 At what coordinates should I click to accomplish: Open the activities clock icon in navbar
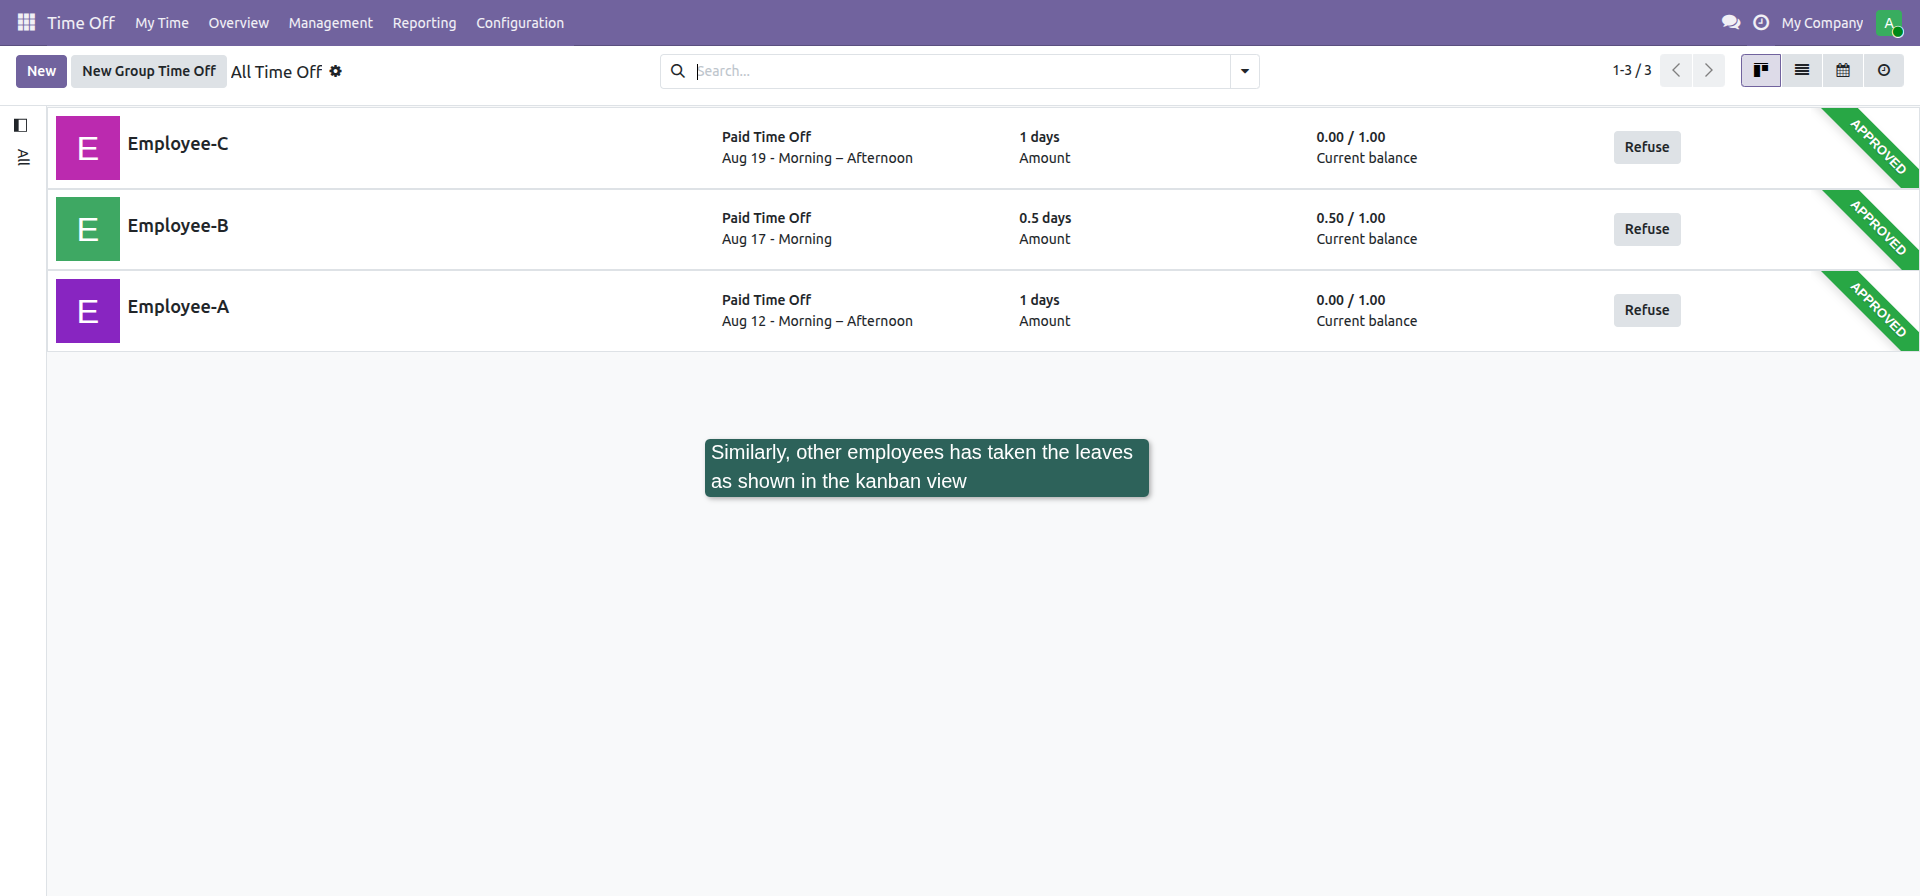(x=1761, y=22)
